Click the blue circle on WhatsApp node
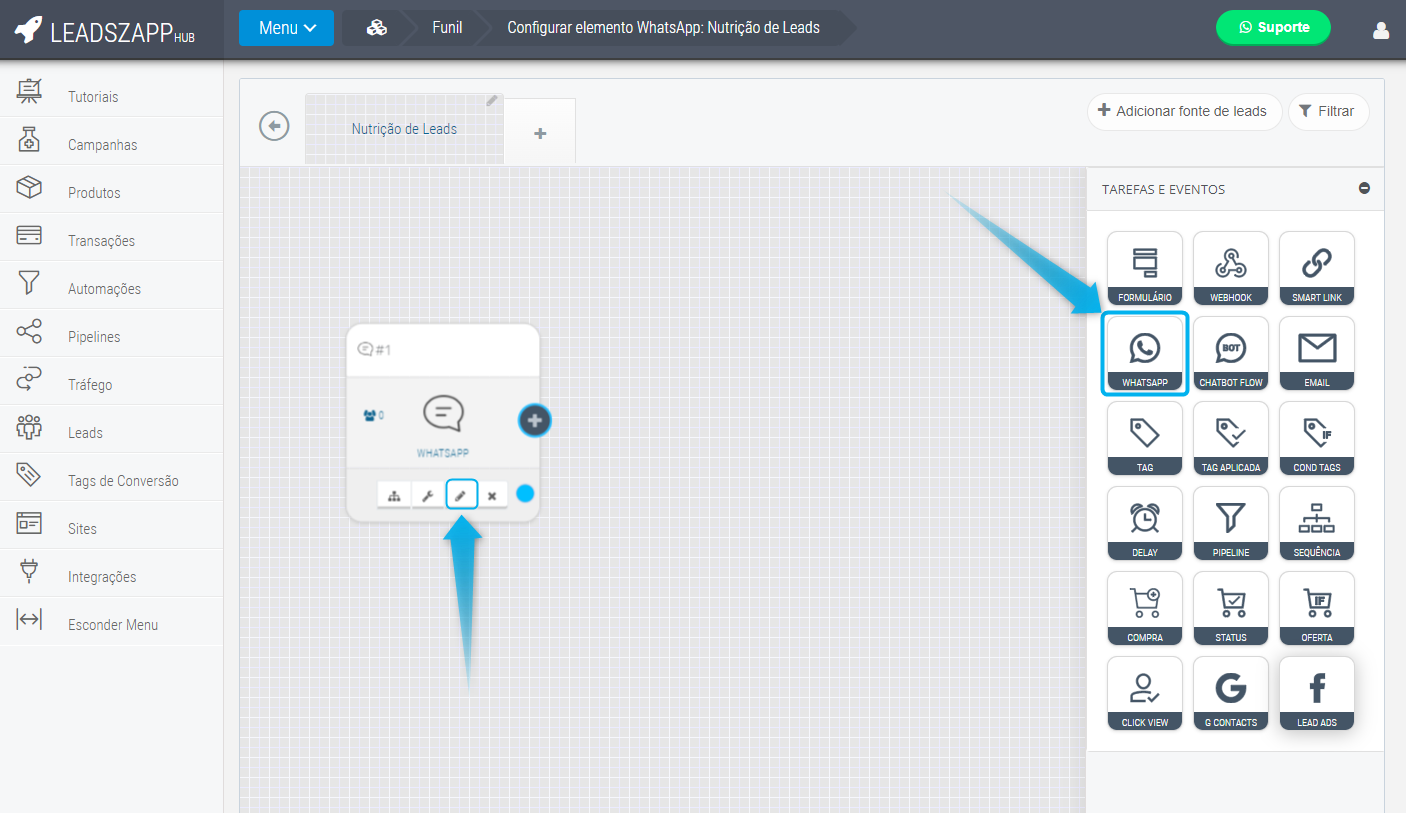The height and width of the screenshot is (813, 1406). 525,493
